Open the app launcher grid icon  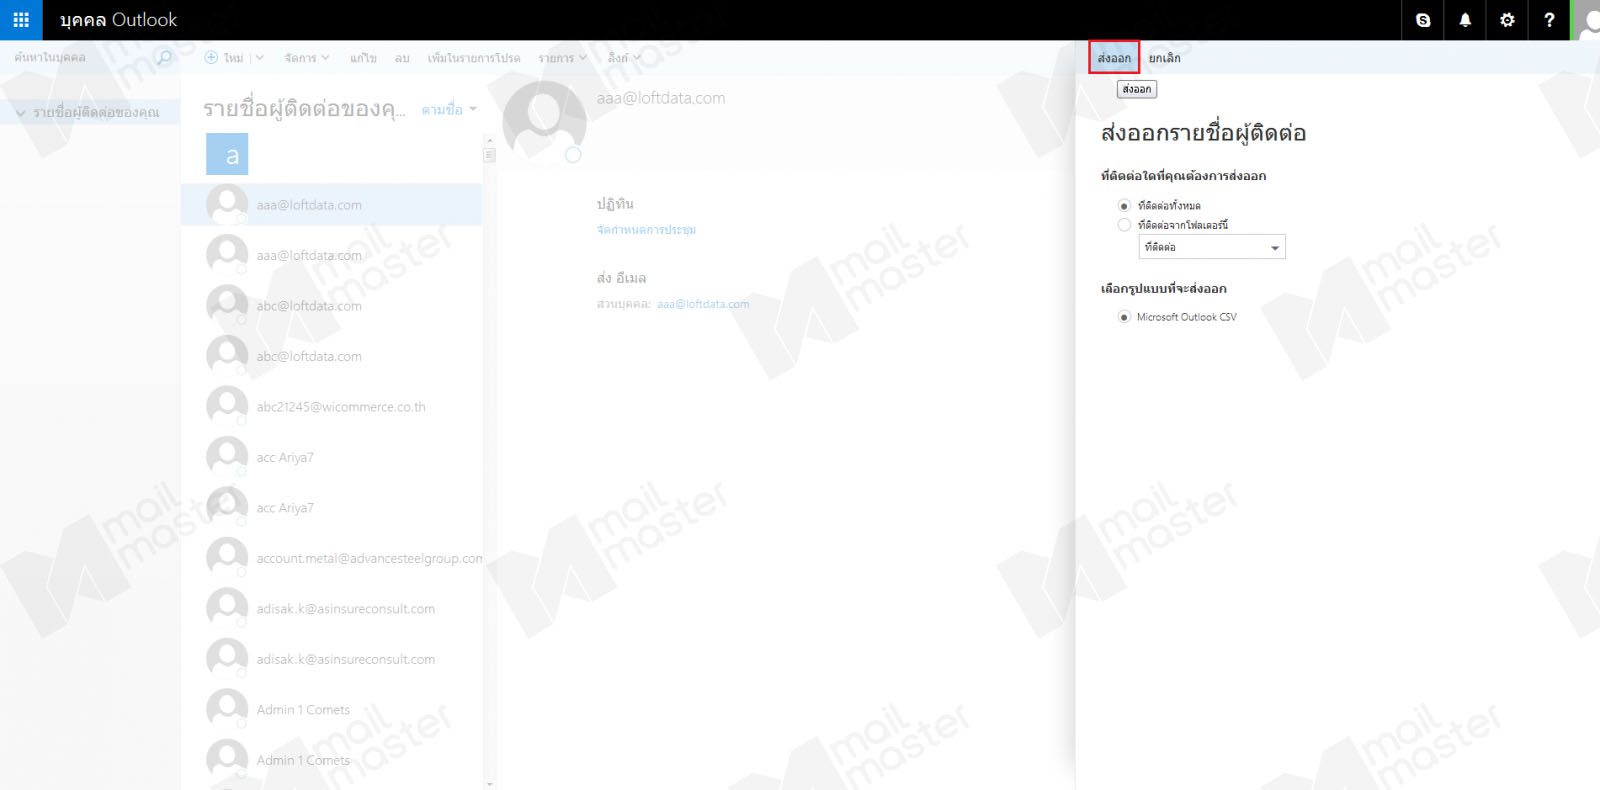21,20
